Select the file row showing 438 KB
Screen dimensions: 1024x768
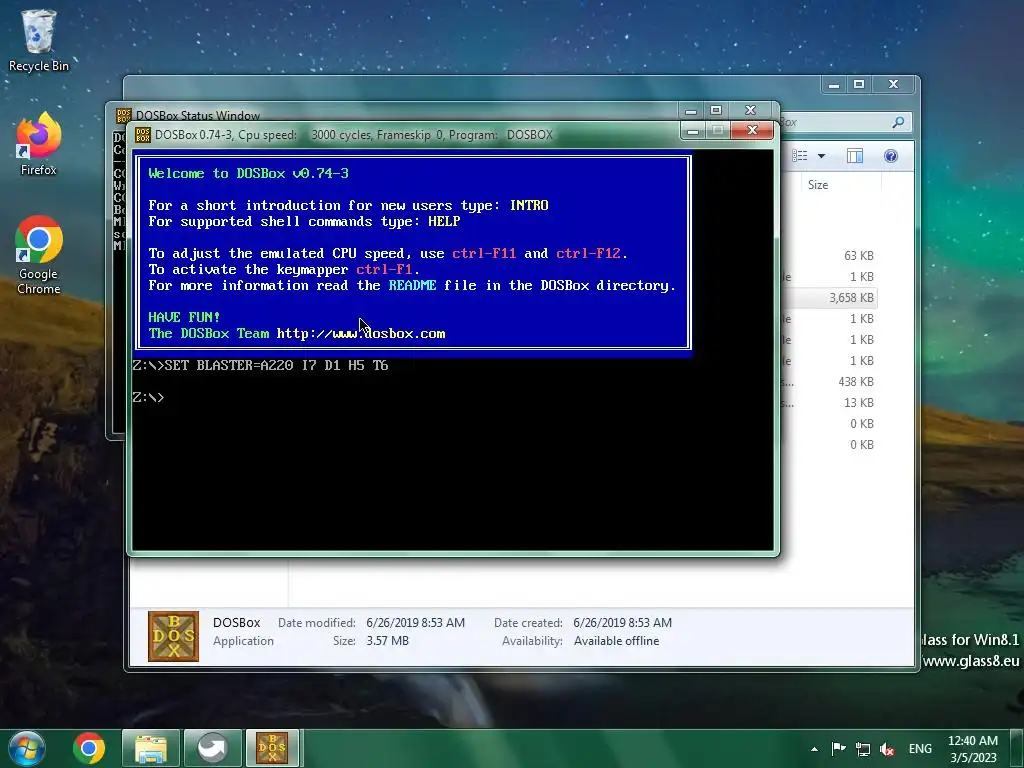tap(831, 382)
